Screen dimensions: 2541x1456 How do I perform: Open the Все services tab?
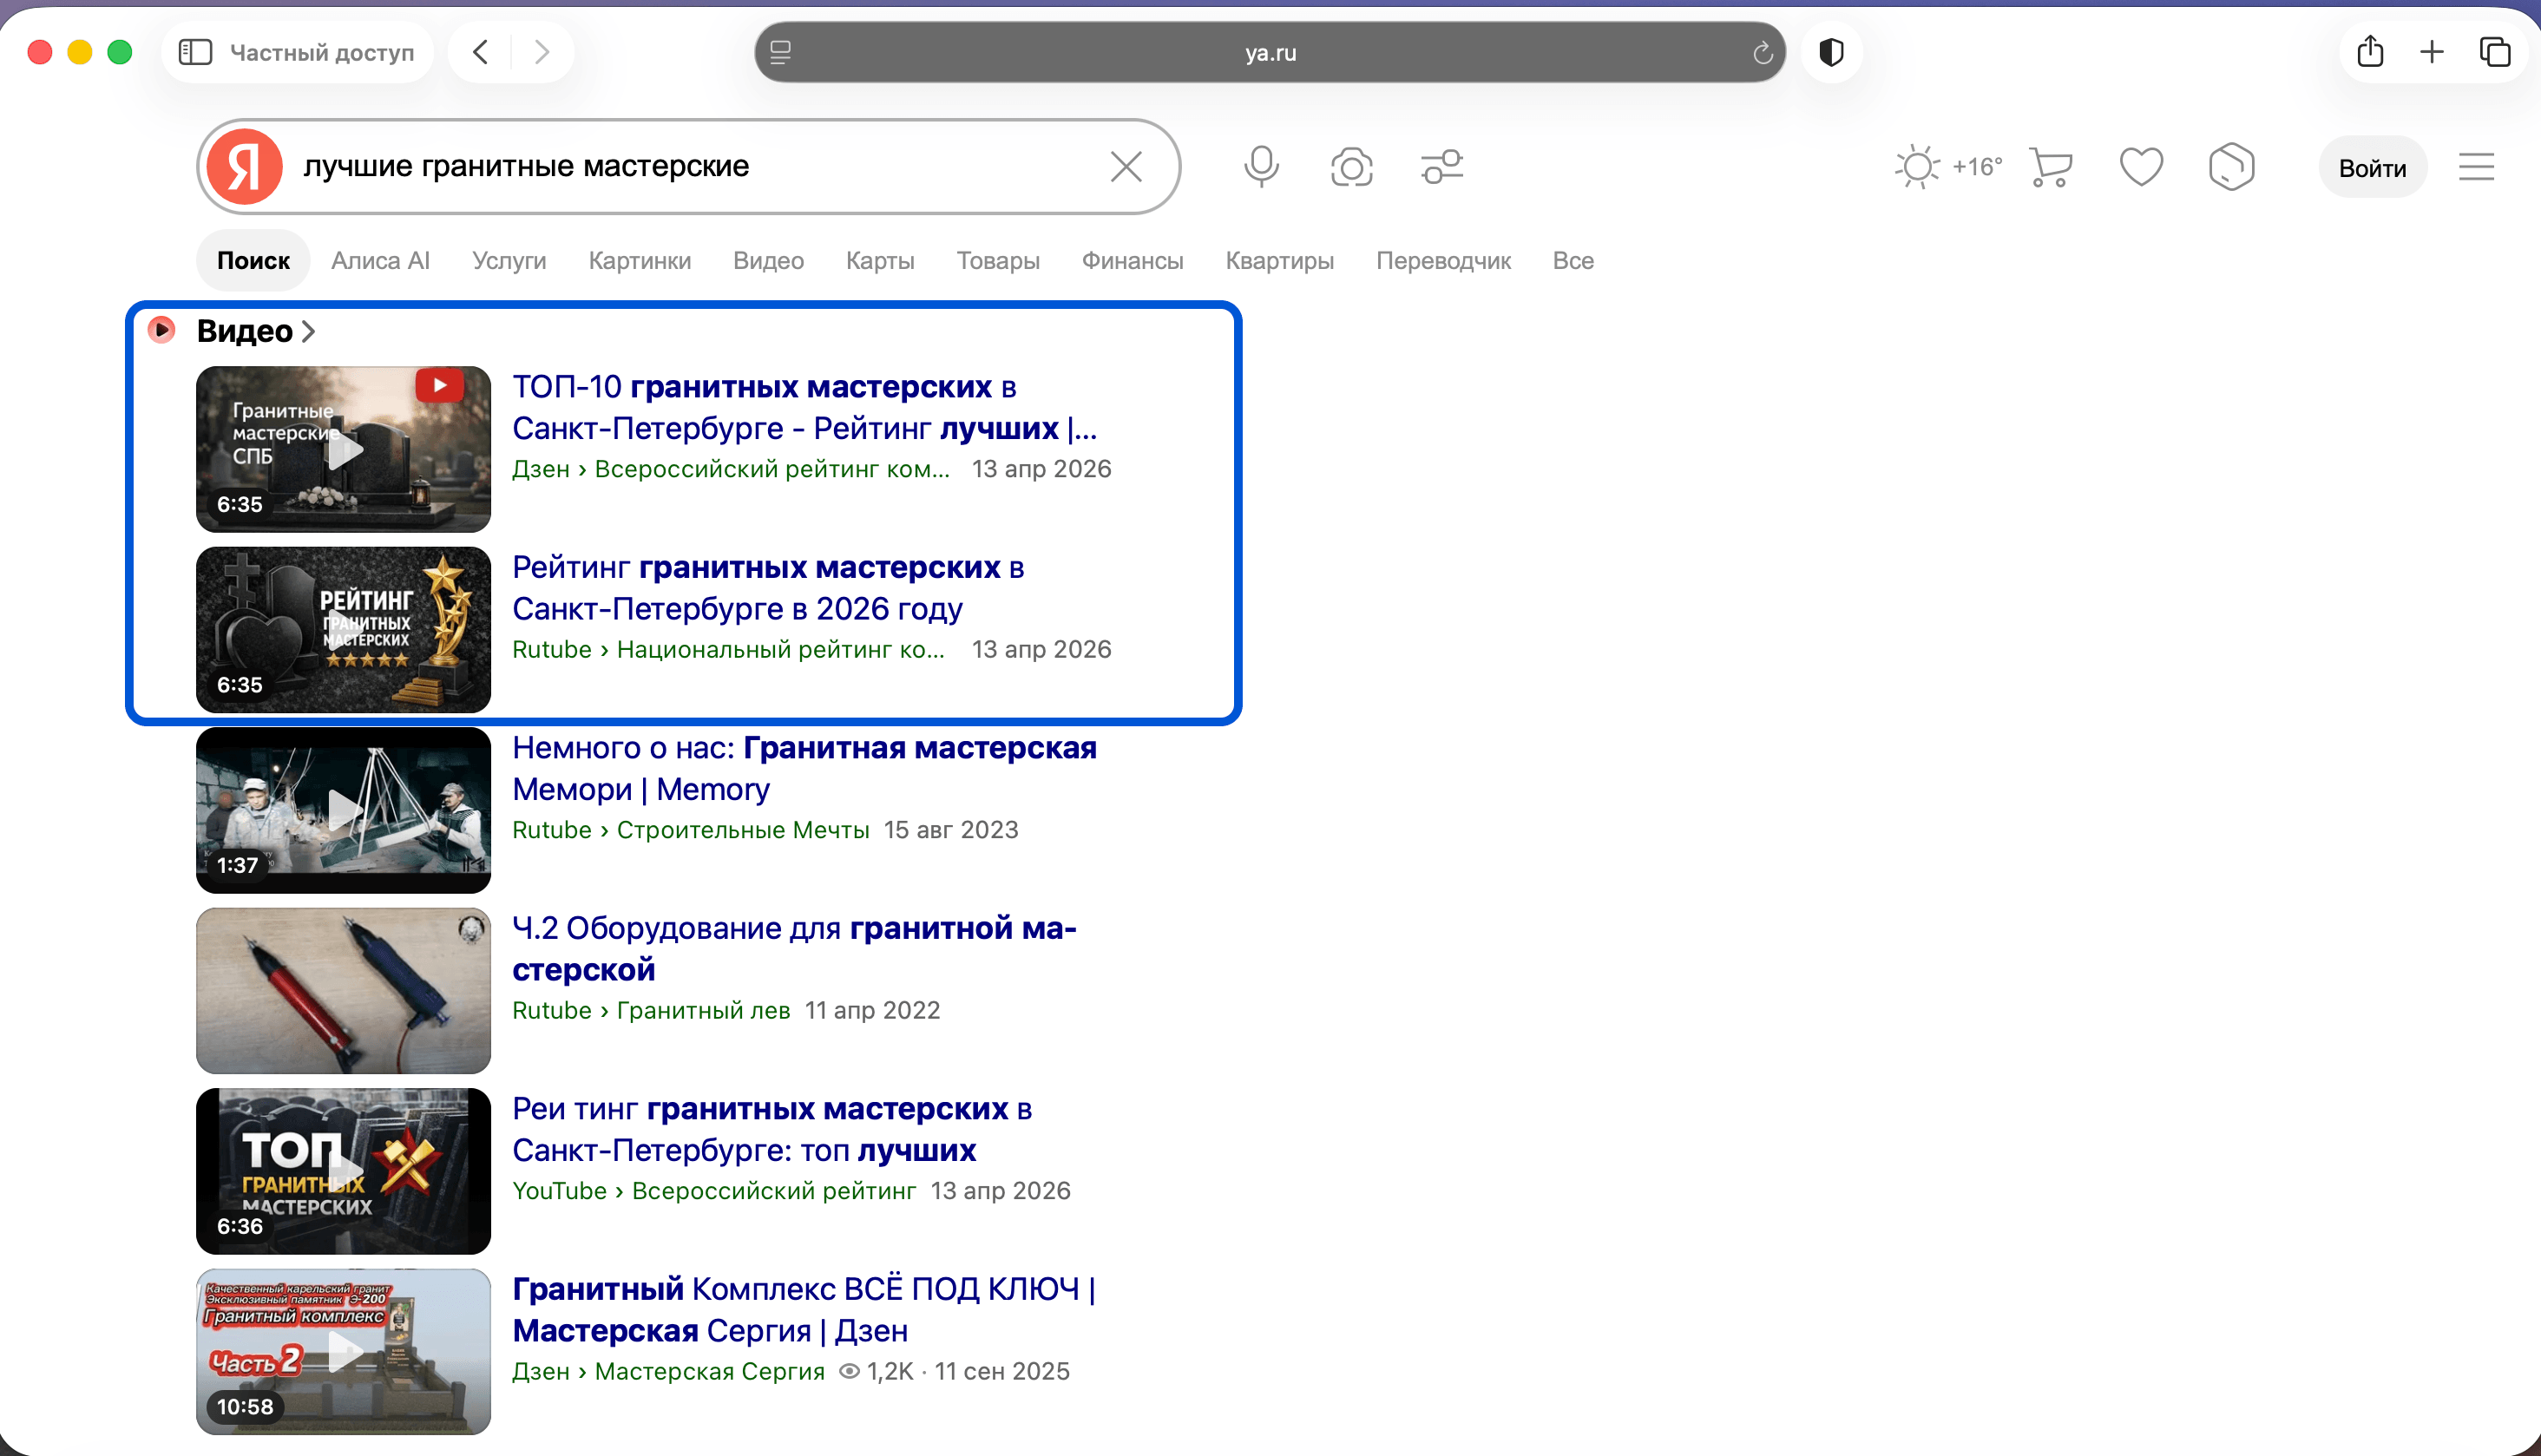[x=1573, y=260]
